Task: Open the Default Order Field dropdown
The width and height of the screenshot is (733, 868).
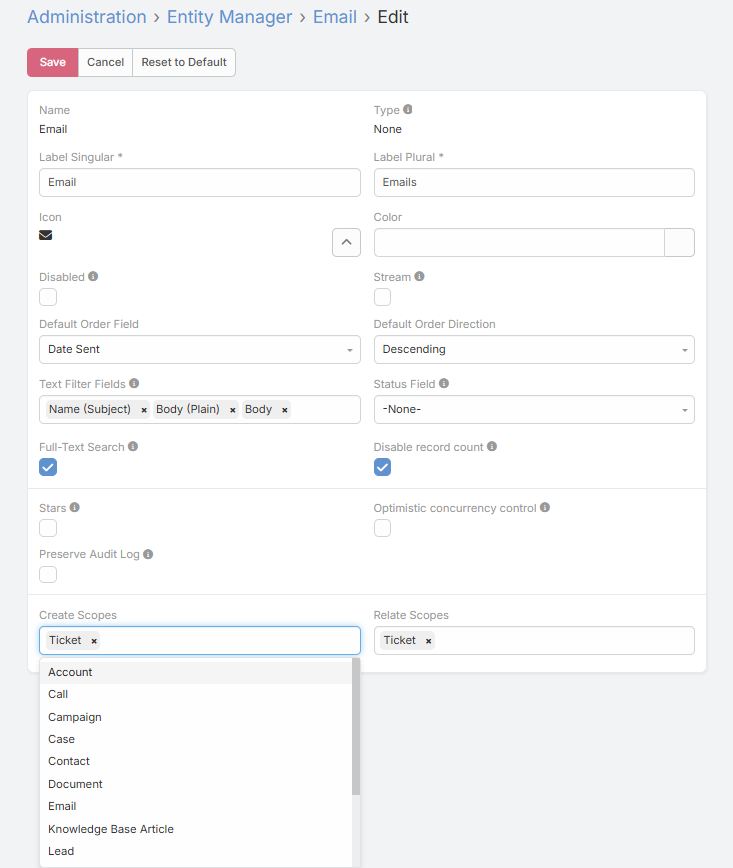Action: 200,349
